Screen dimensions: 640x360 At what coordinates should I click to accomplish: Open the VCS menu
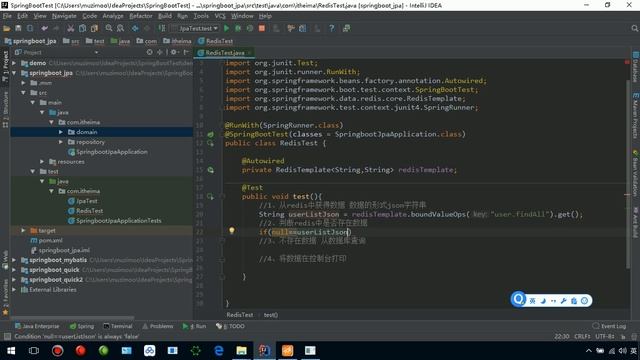click(220, 16)
